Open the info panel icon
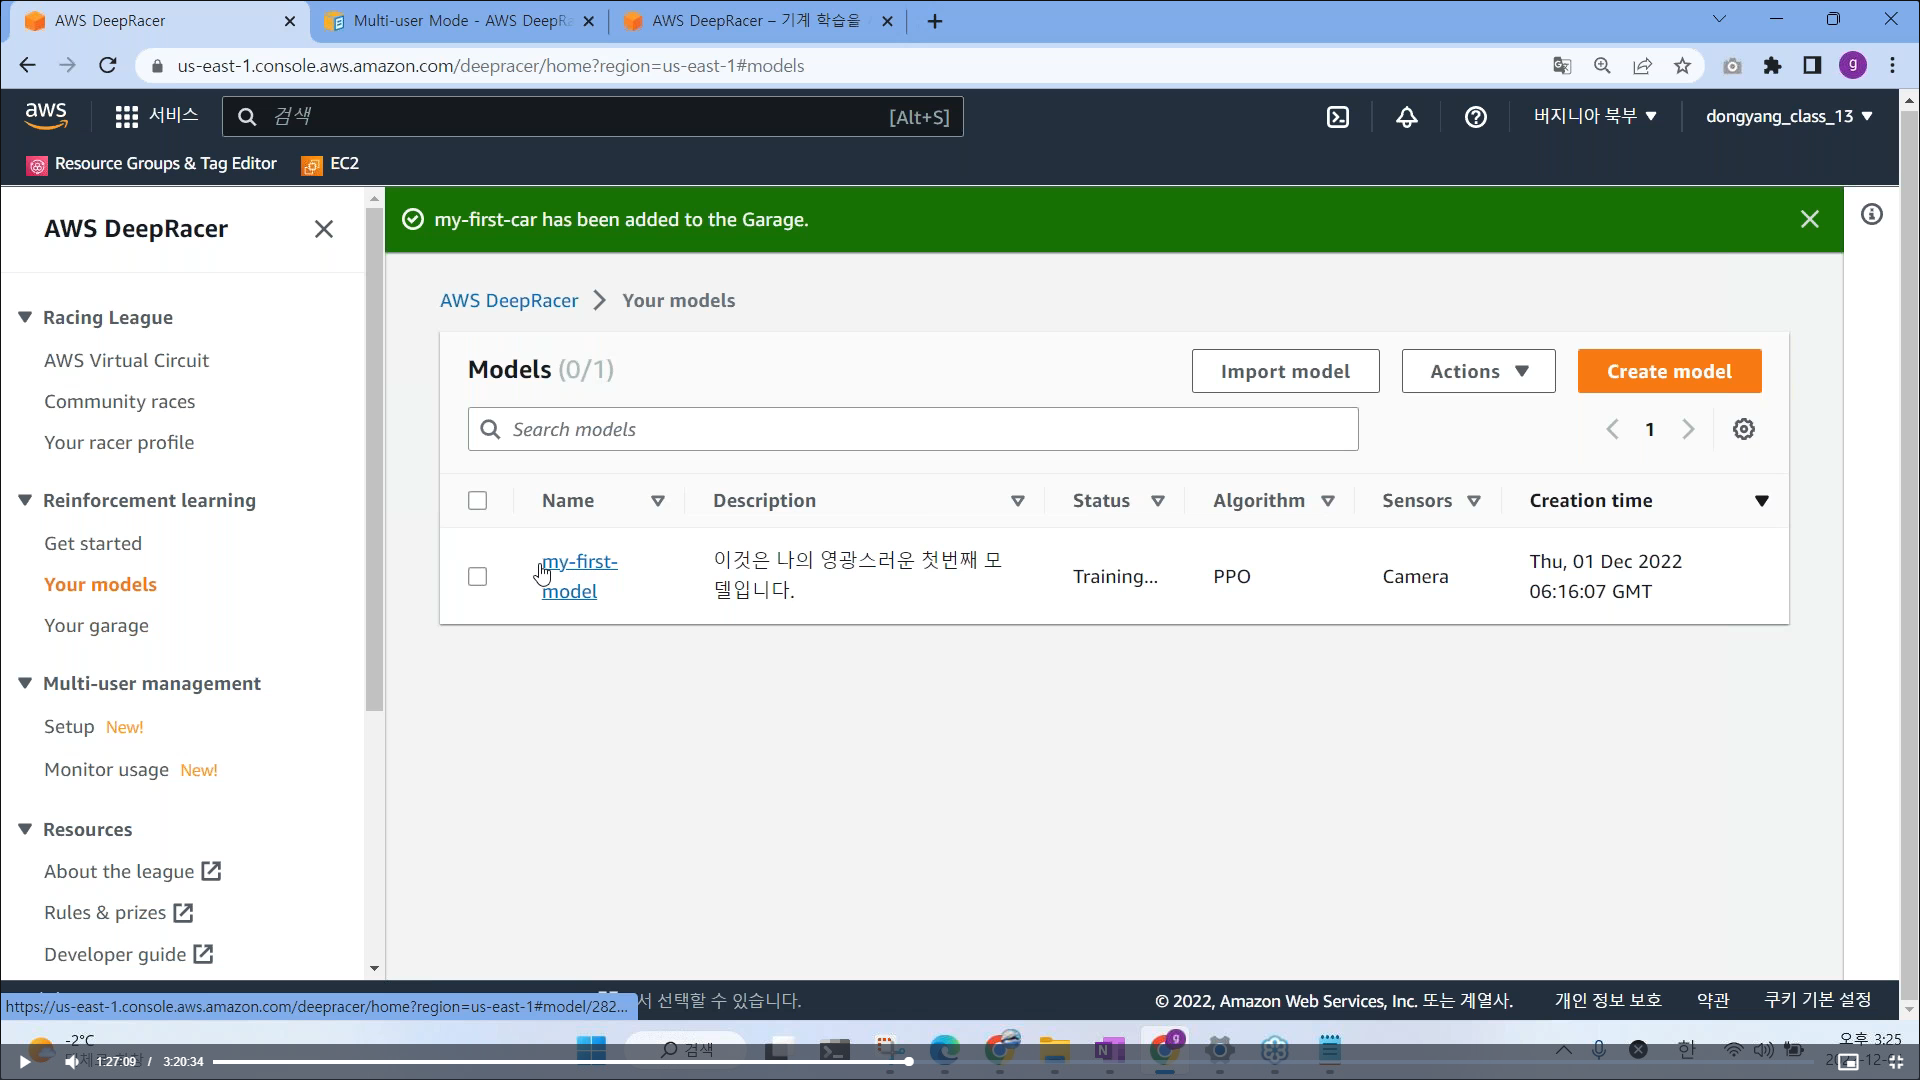 pyautogui.click(x=1871, y=214)
